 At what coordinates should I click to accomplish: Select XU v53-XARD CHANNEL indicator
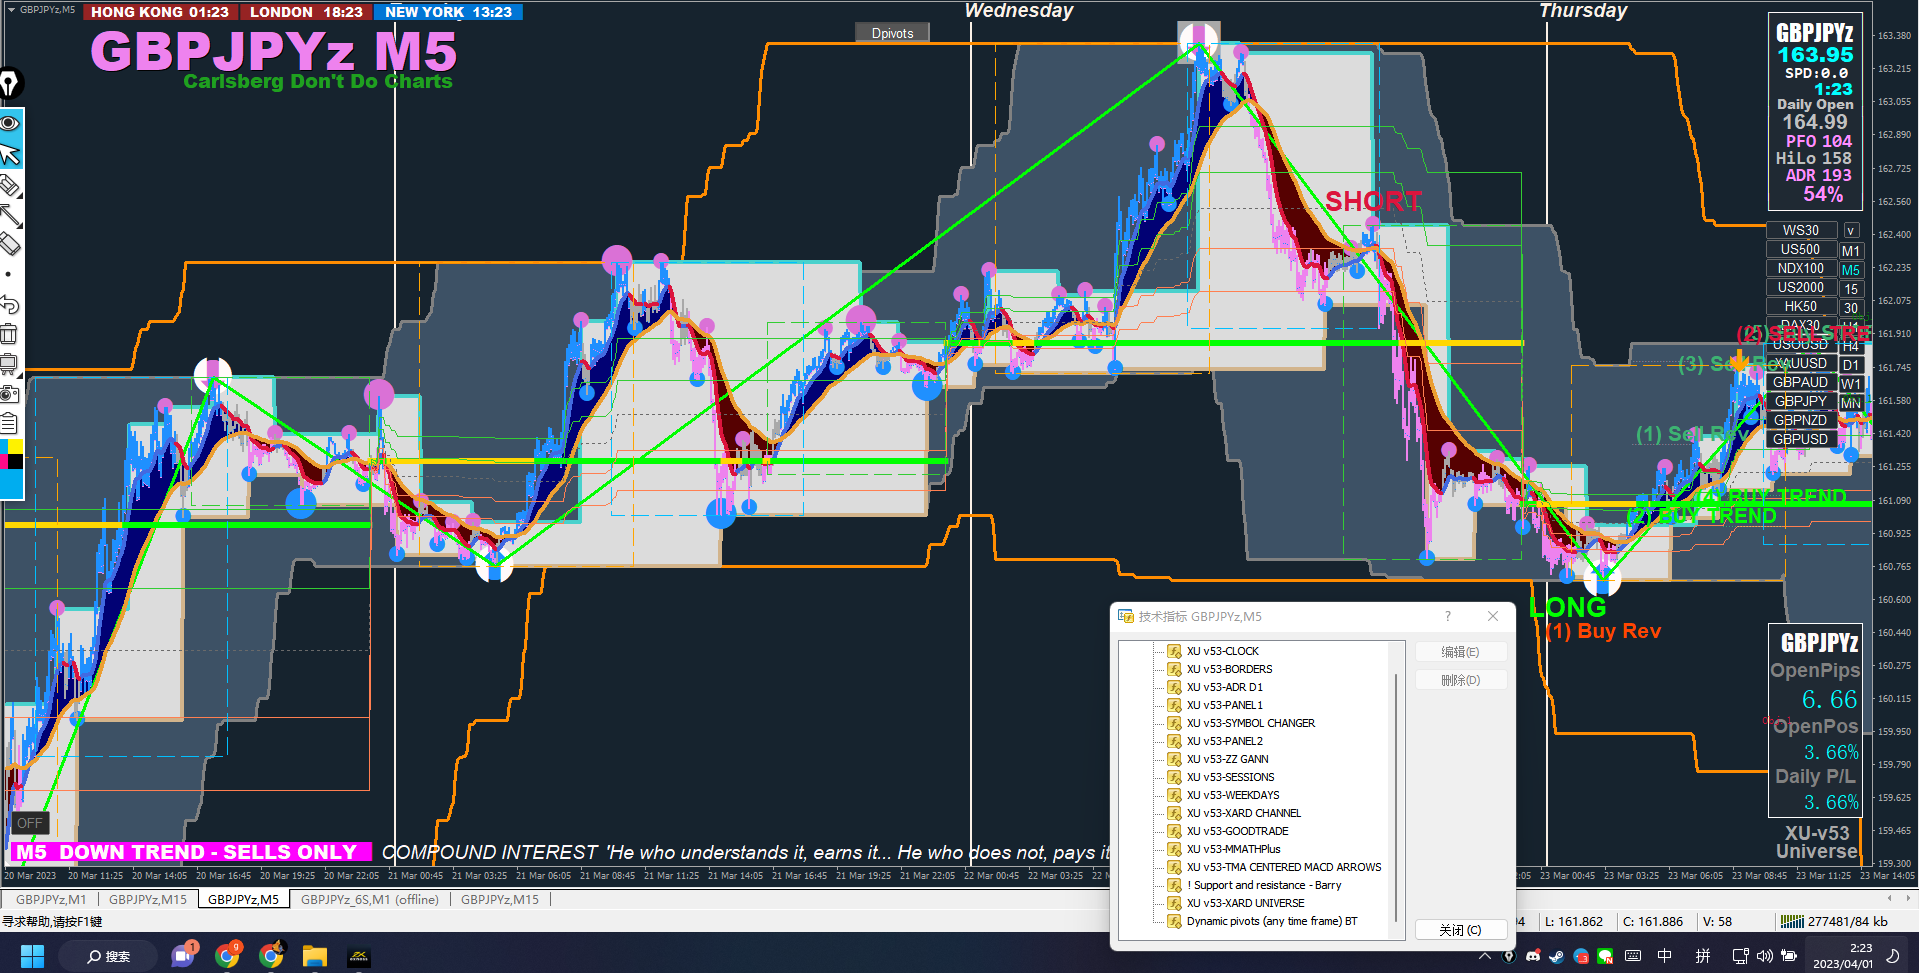pos(1243,813)
